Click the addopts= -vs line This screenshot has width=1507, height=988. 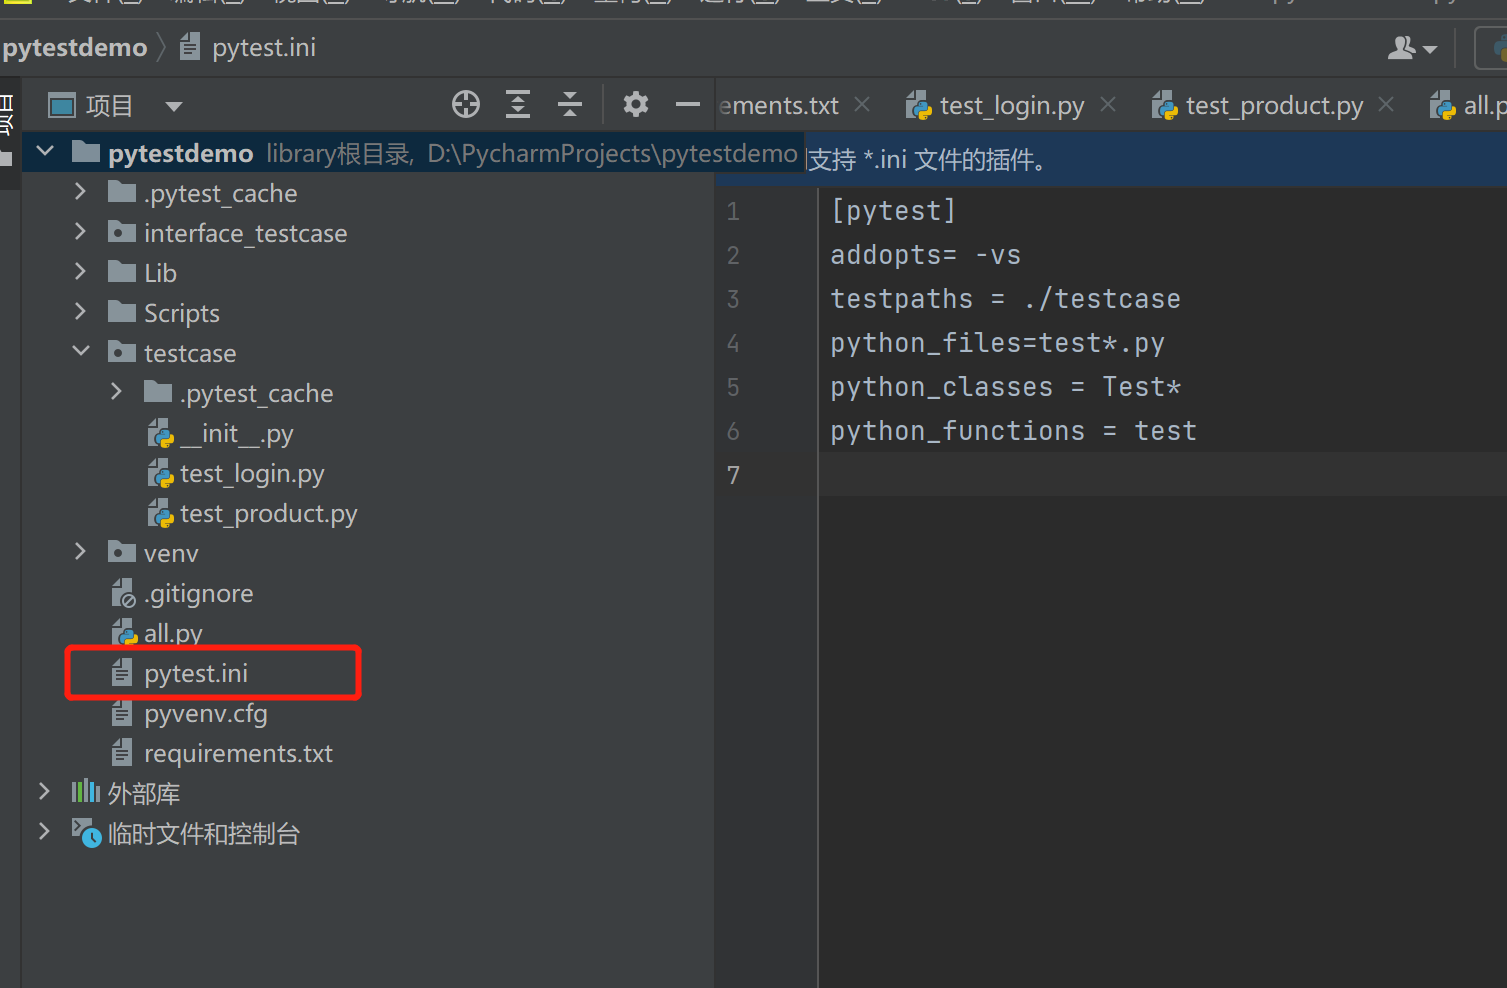click(x=925, y=255)
